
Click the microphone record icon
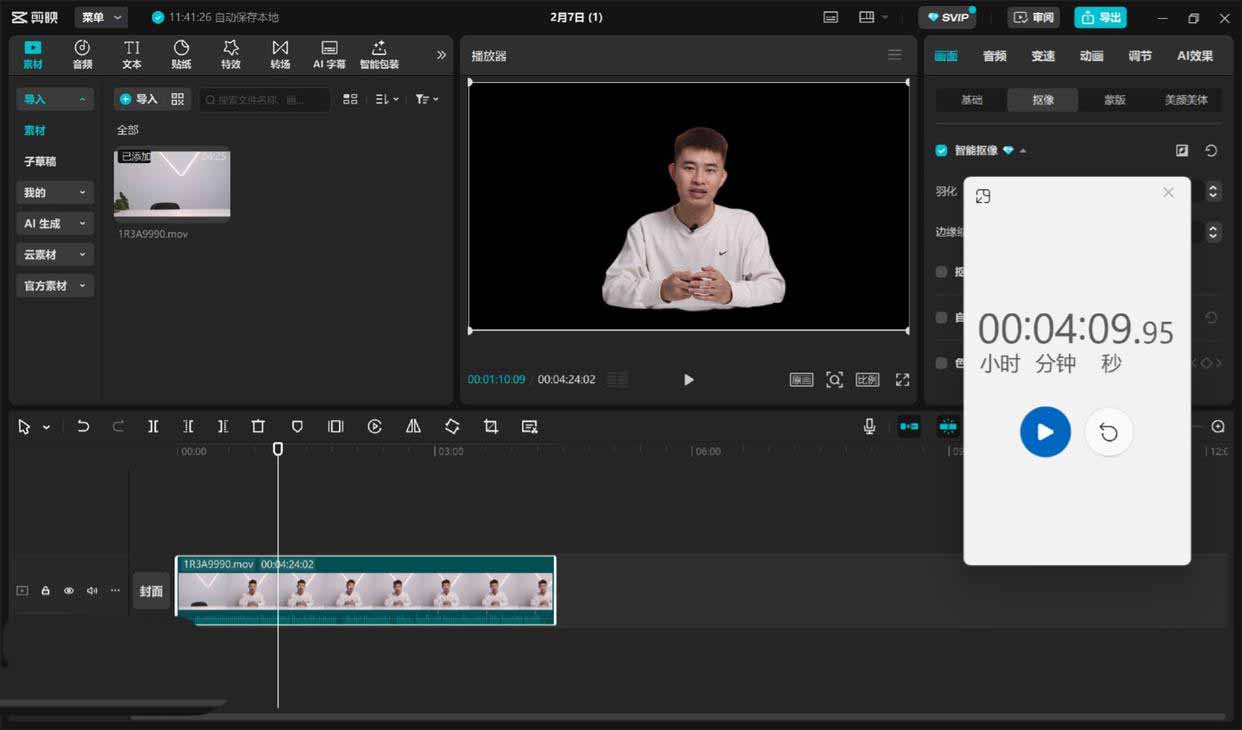pos(870,426)
